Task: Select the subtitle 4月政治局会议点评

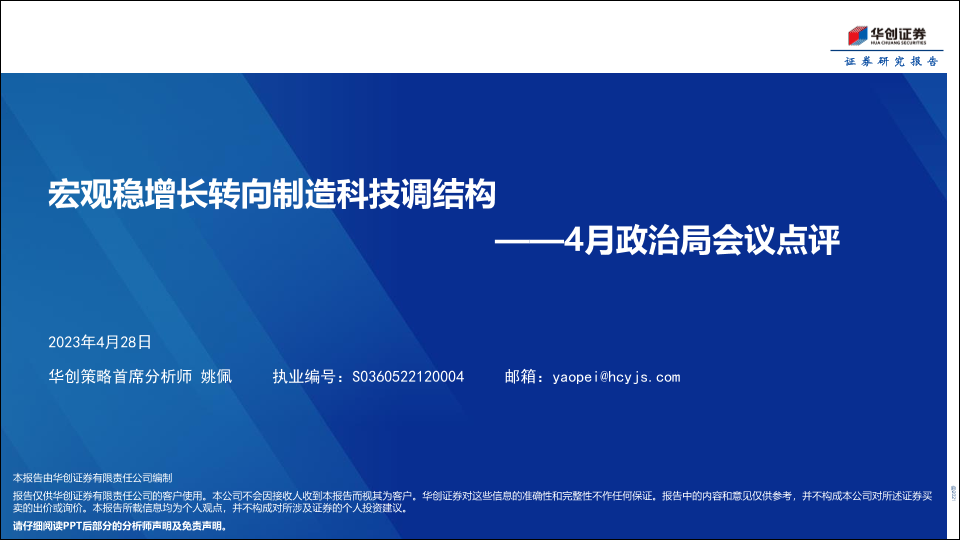Action: (701, 242)
